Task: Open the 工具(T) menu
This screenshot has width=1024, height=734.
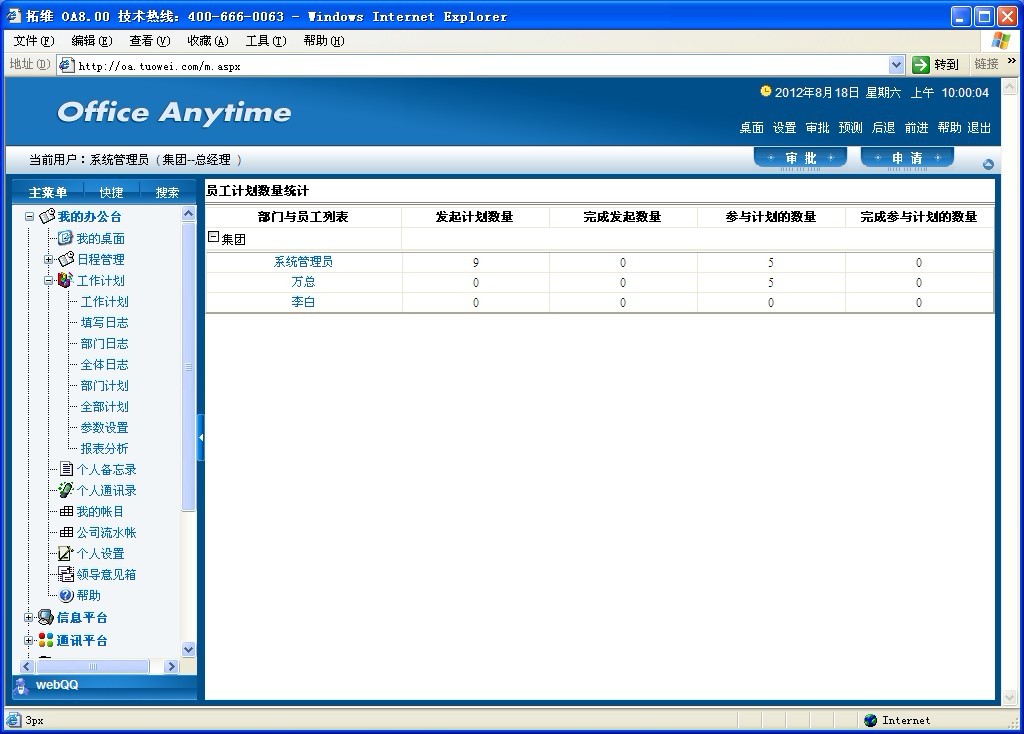Action: (x=265, y=41)
